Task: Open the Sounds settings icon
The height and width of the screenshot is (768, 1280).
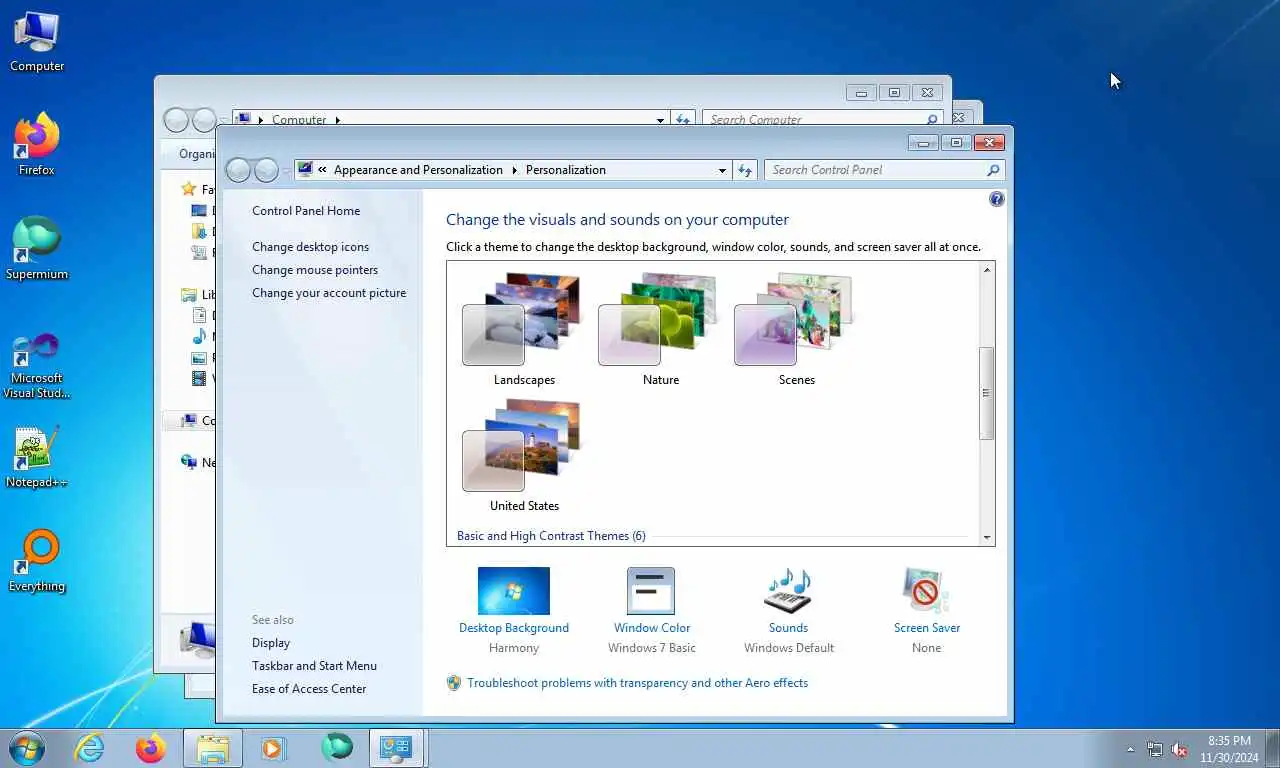Action: 788,591
